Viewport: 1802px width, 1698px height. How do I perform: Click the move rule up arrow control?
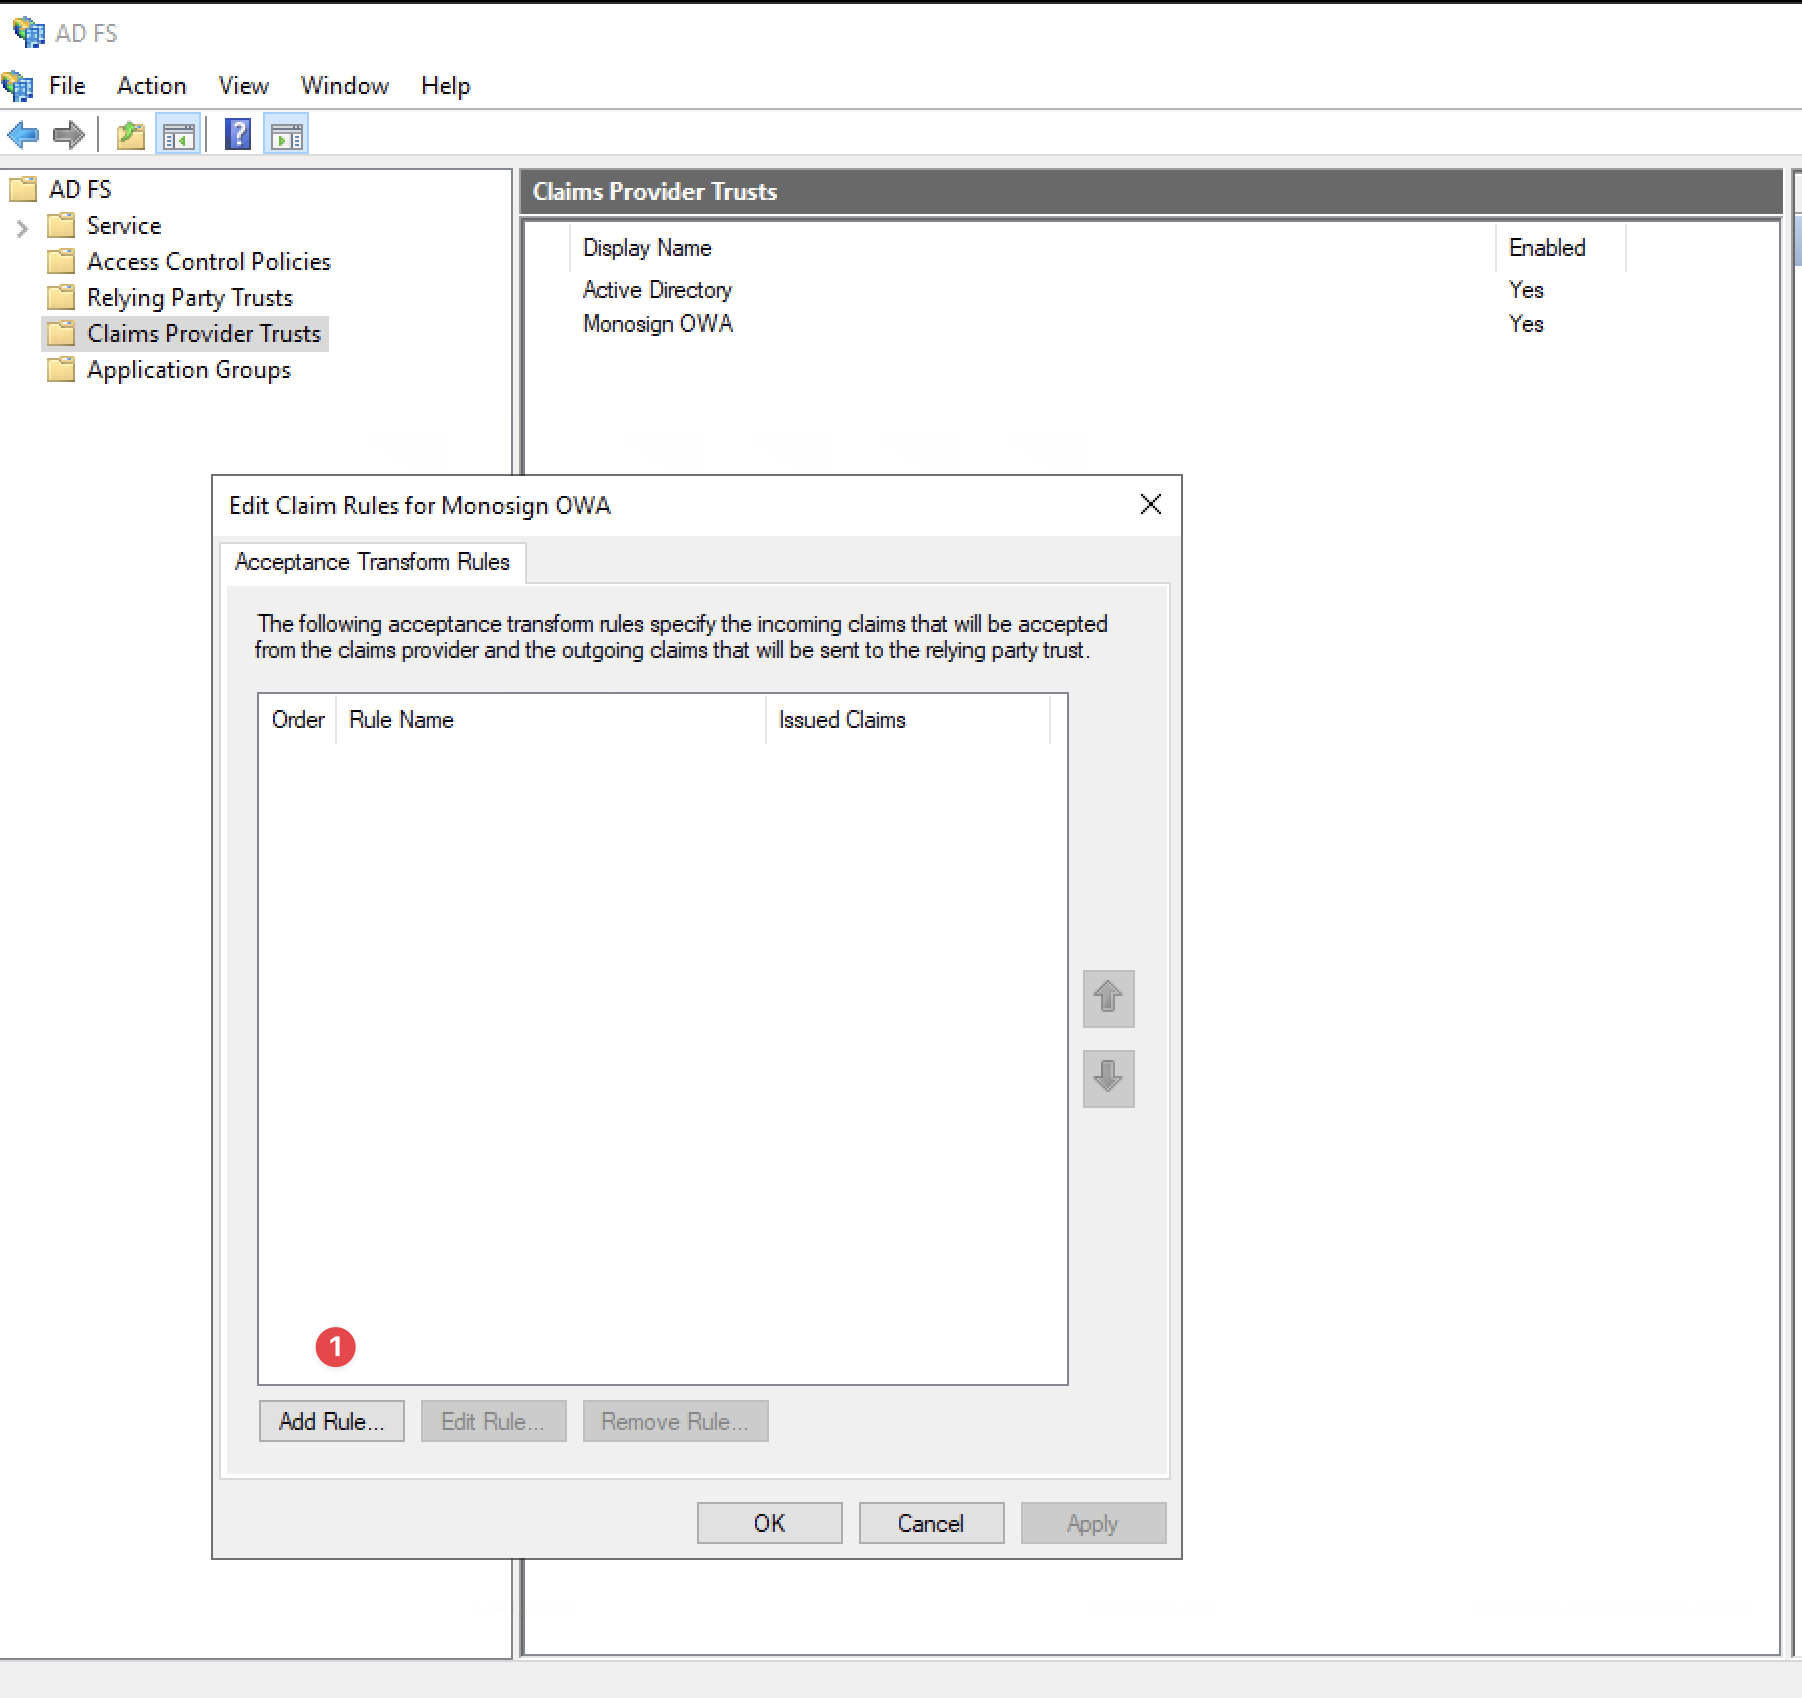point(1107,998)
